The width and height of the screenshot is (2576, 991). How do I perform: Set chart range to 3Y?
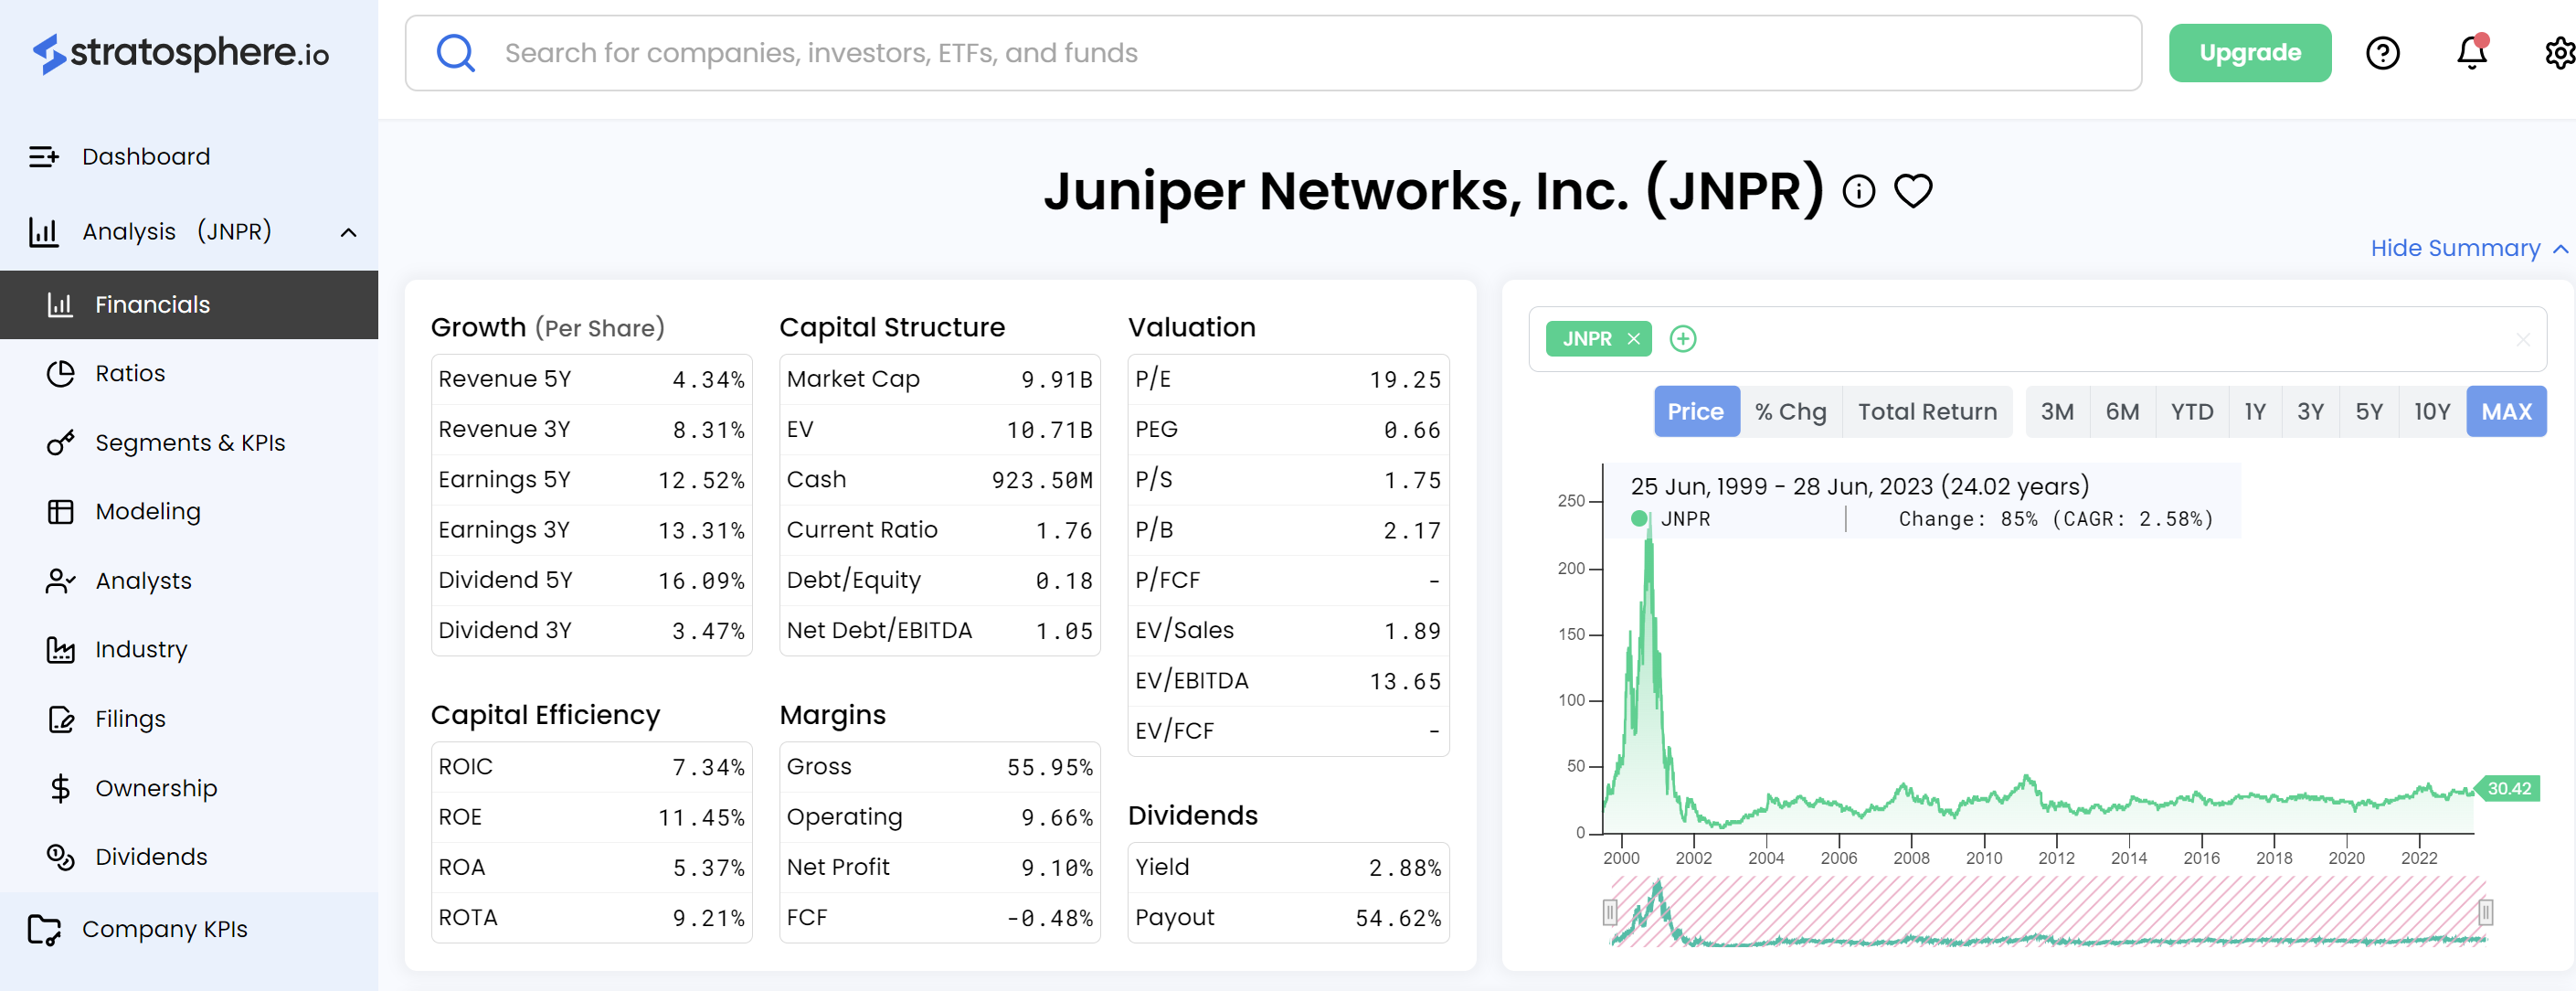[2309, 411]
